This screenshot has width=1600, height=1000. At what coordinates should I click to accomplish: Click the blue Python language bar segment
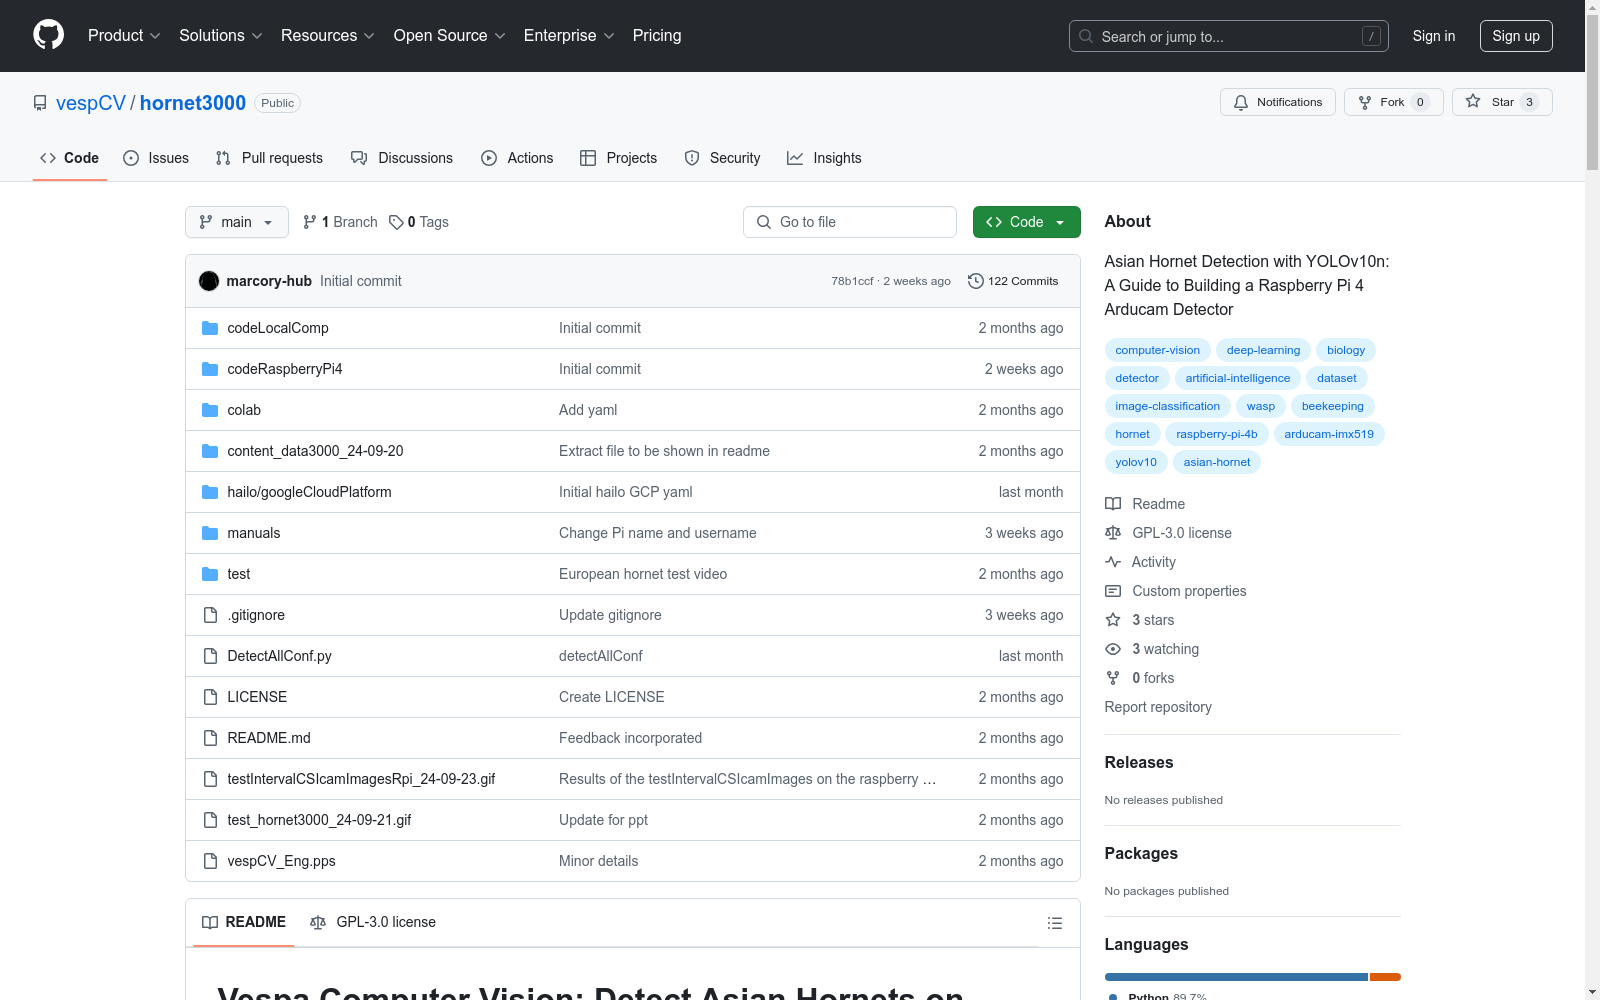click(x=1236, y=977)
